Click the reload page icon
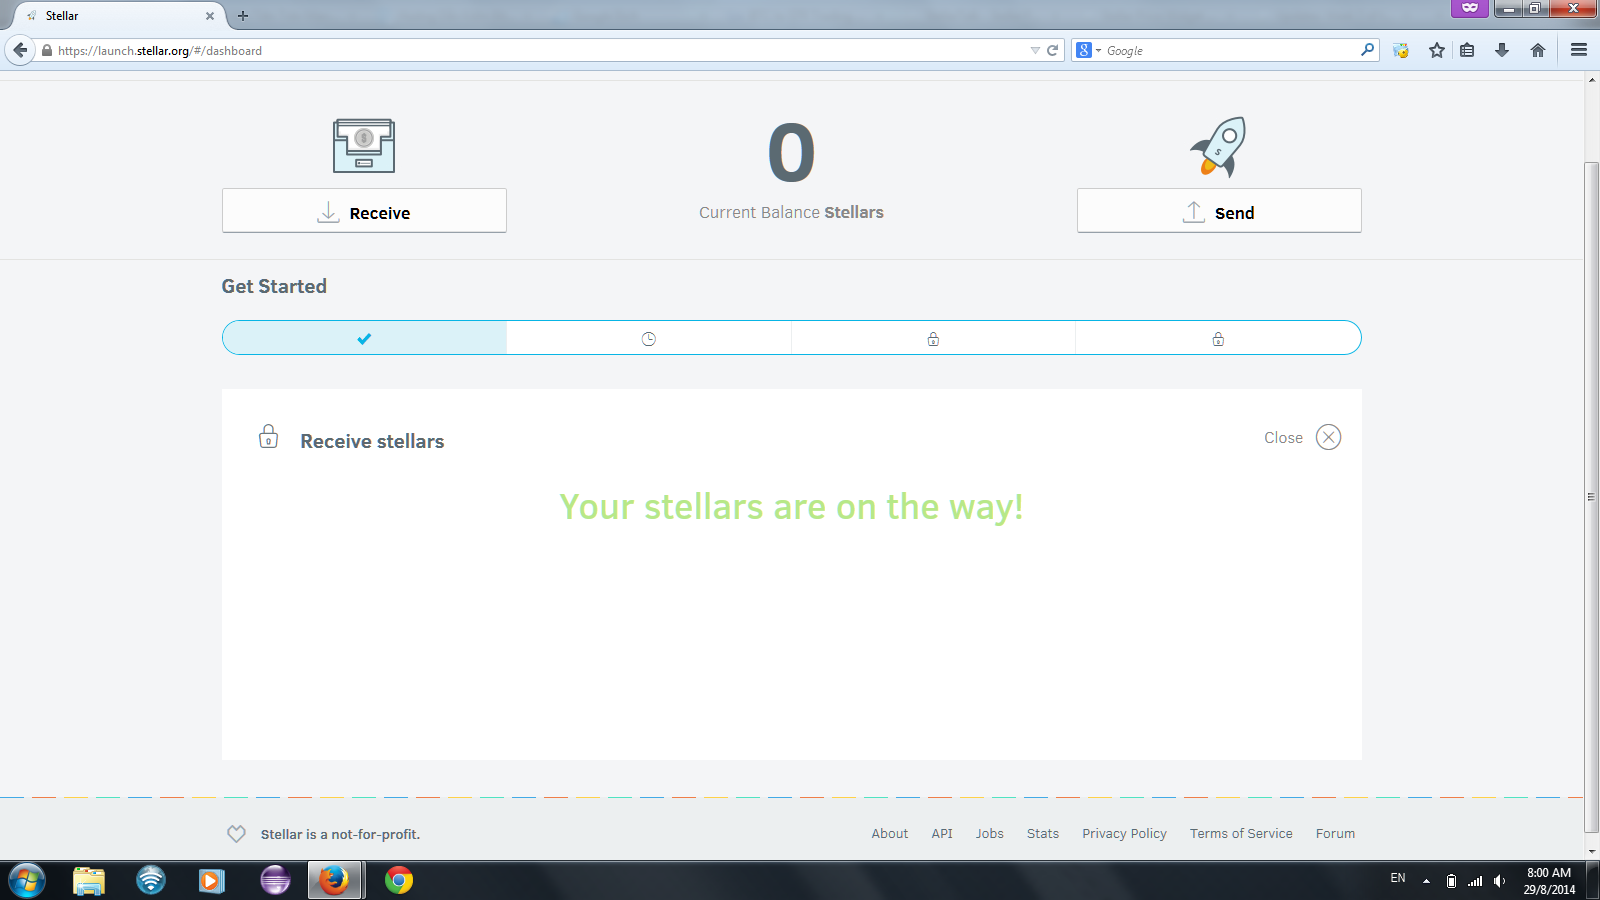 (x=1052, y=50)
